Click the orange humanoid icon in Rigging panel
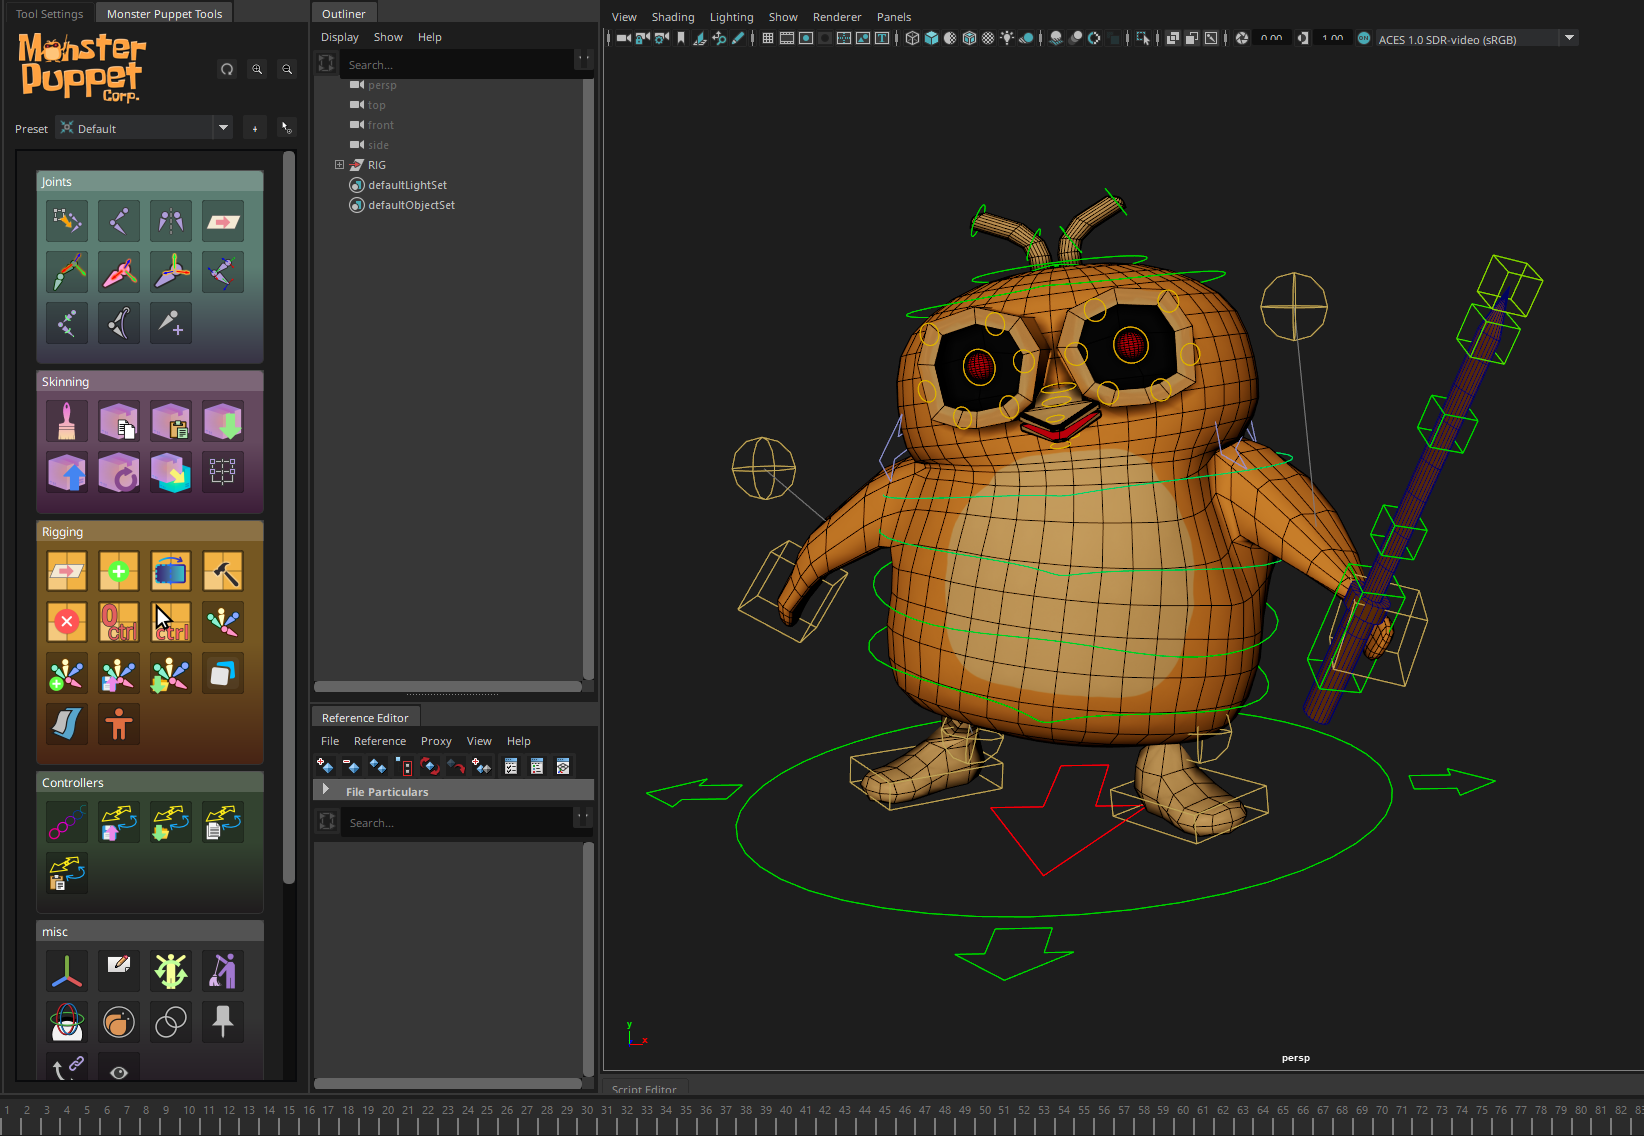Viewport: 1644px width, 1136px height. point(118,724)
